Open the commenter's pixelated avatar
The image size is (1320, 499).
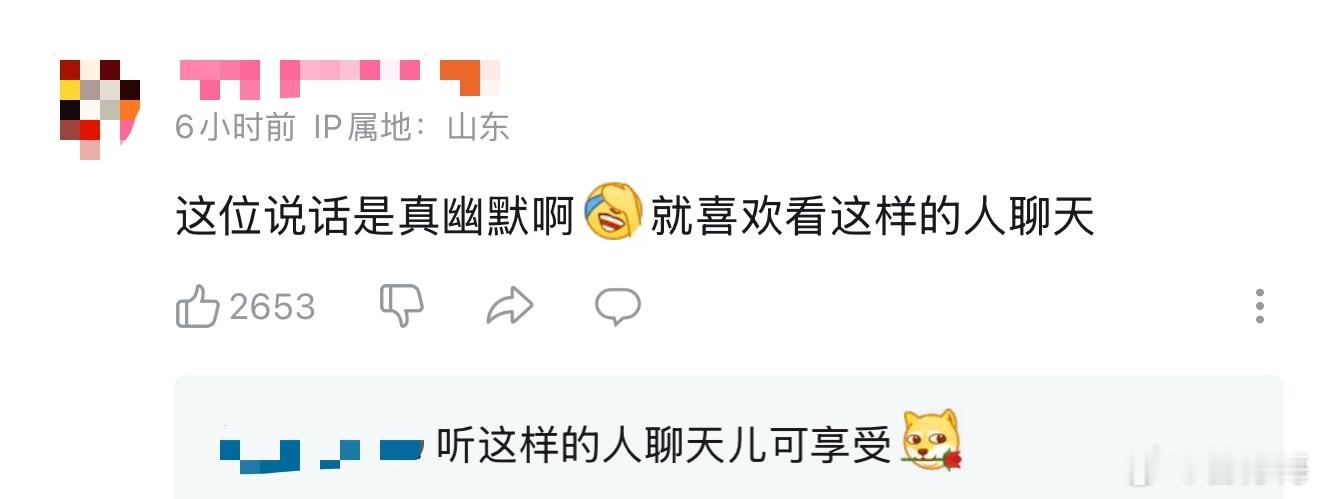click(99, 109)
